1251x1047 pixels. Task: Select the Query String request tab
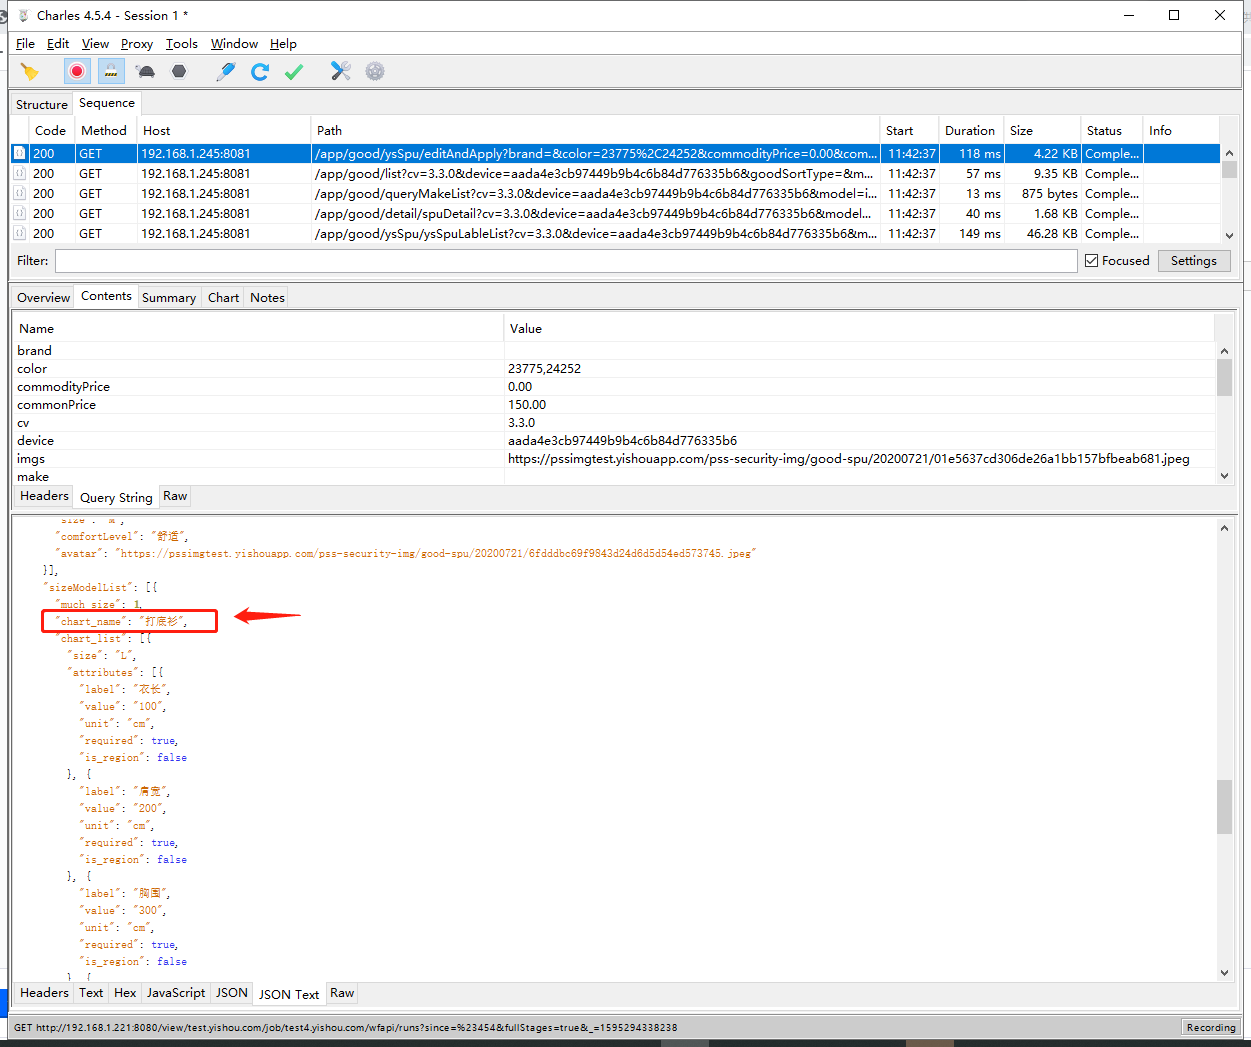[x=116, y=497]
